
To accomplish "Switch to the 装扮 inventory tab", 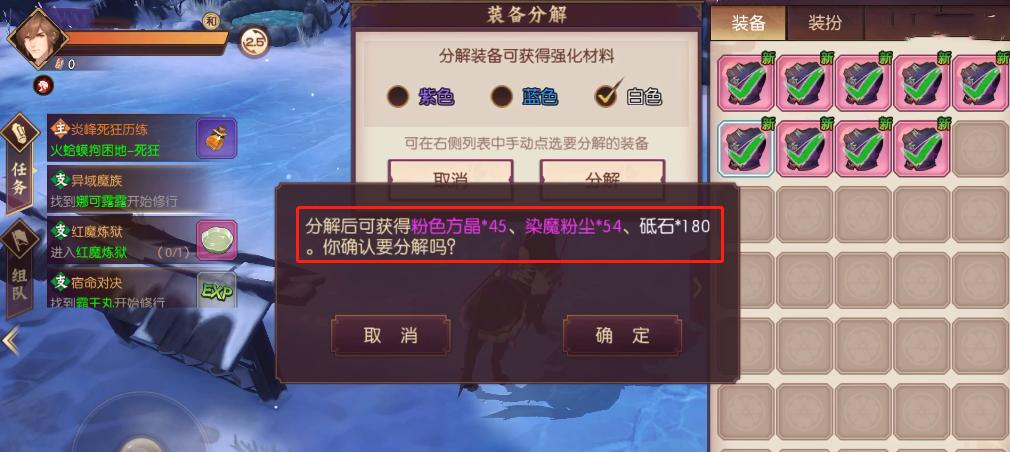I will (x=824, y=23).
